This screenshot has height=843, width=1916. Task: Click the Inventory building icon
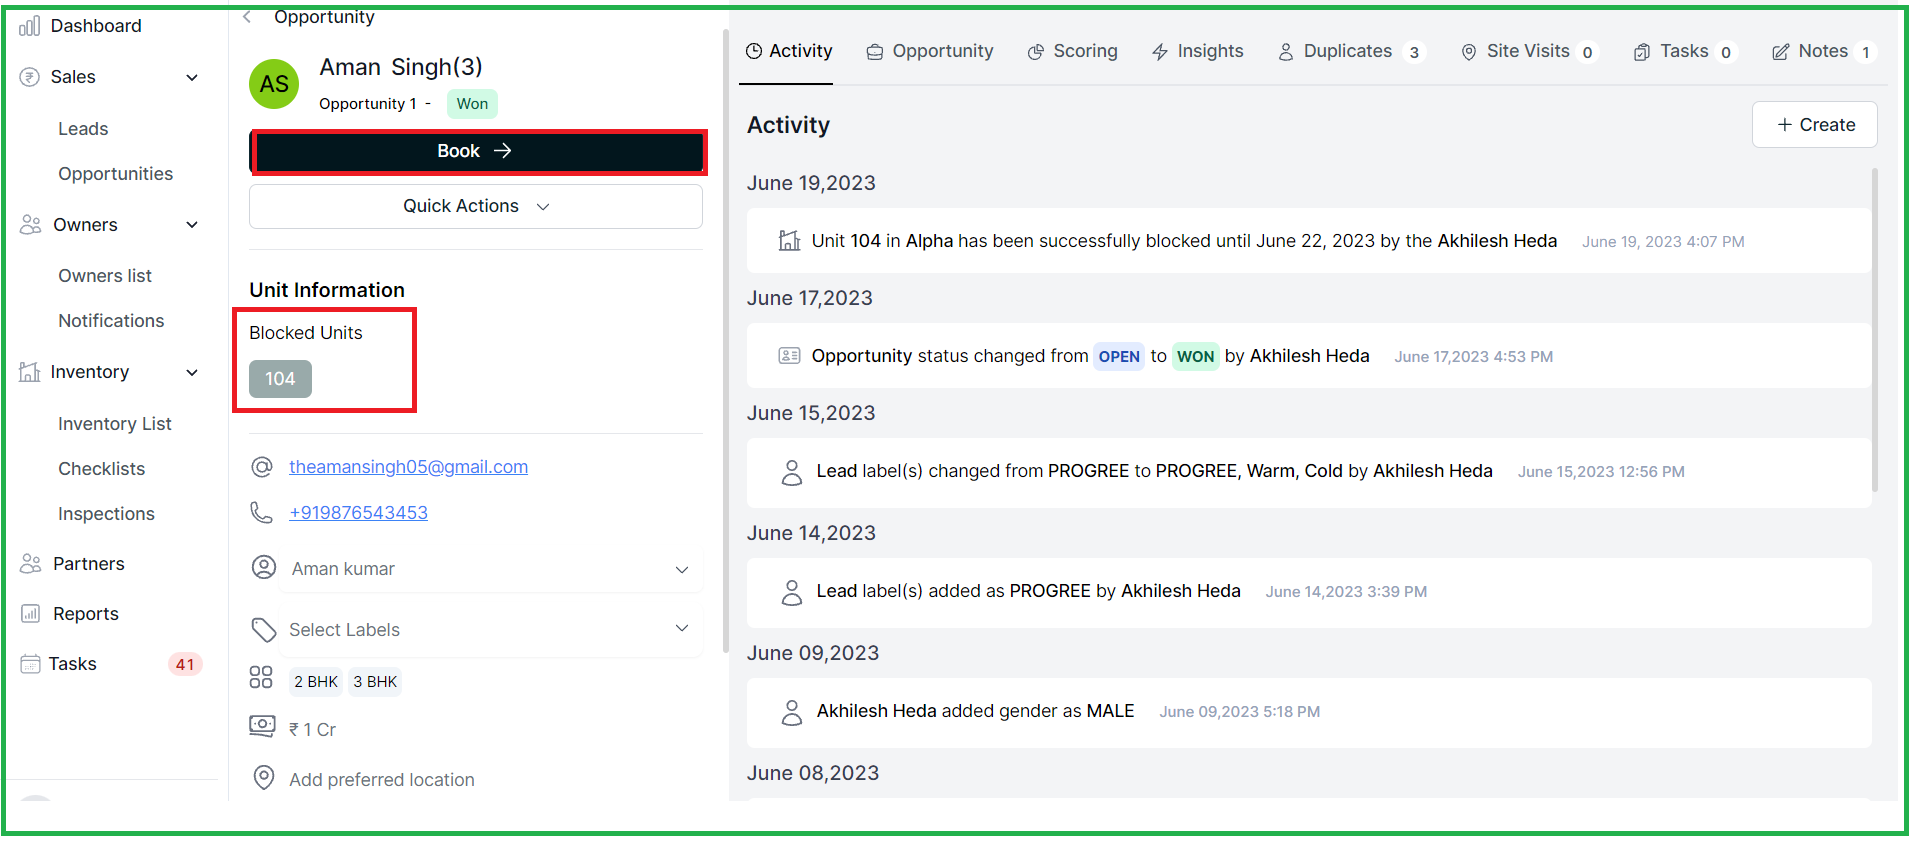coord(30,372)
